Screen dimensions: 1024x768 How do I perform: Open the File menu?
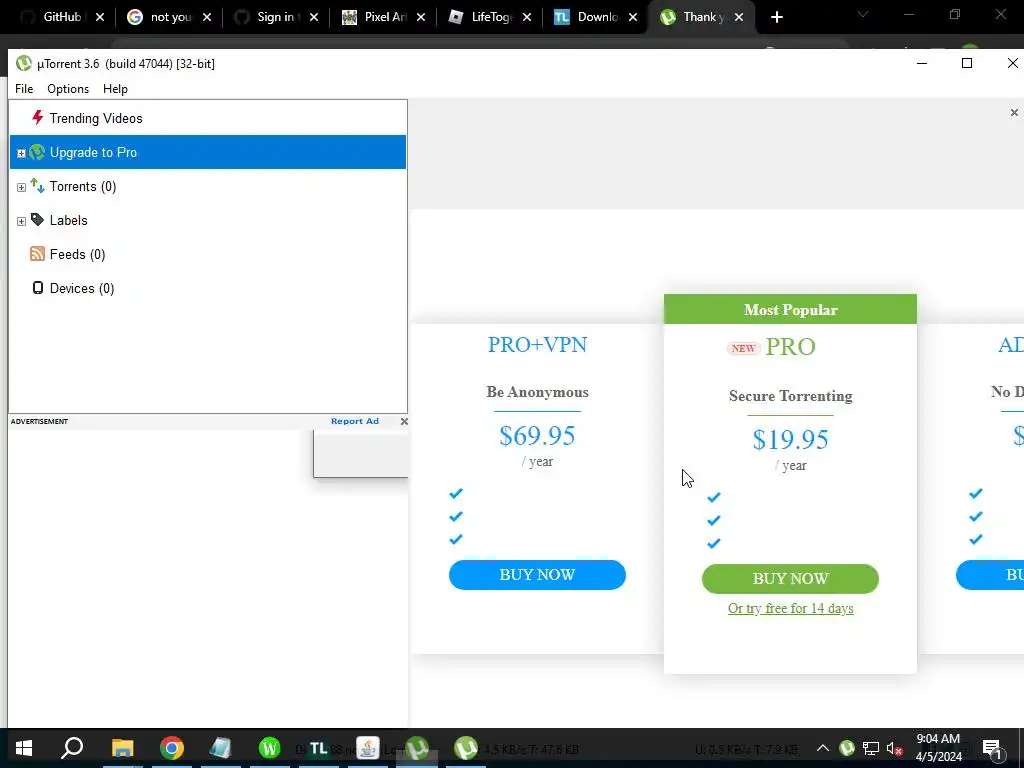(x=24, y=89)
